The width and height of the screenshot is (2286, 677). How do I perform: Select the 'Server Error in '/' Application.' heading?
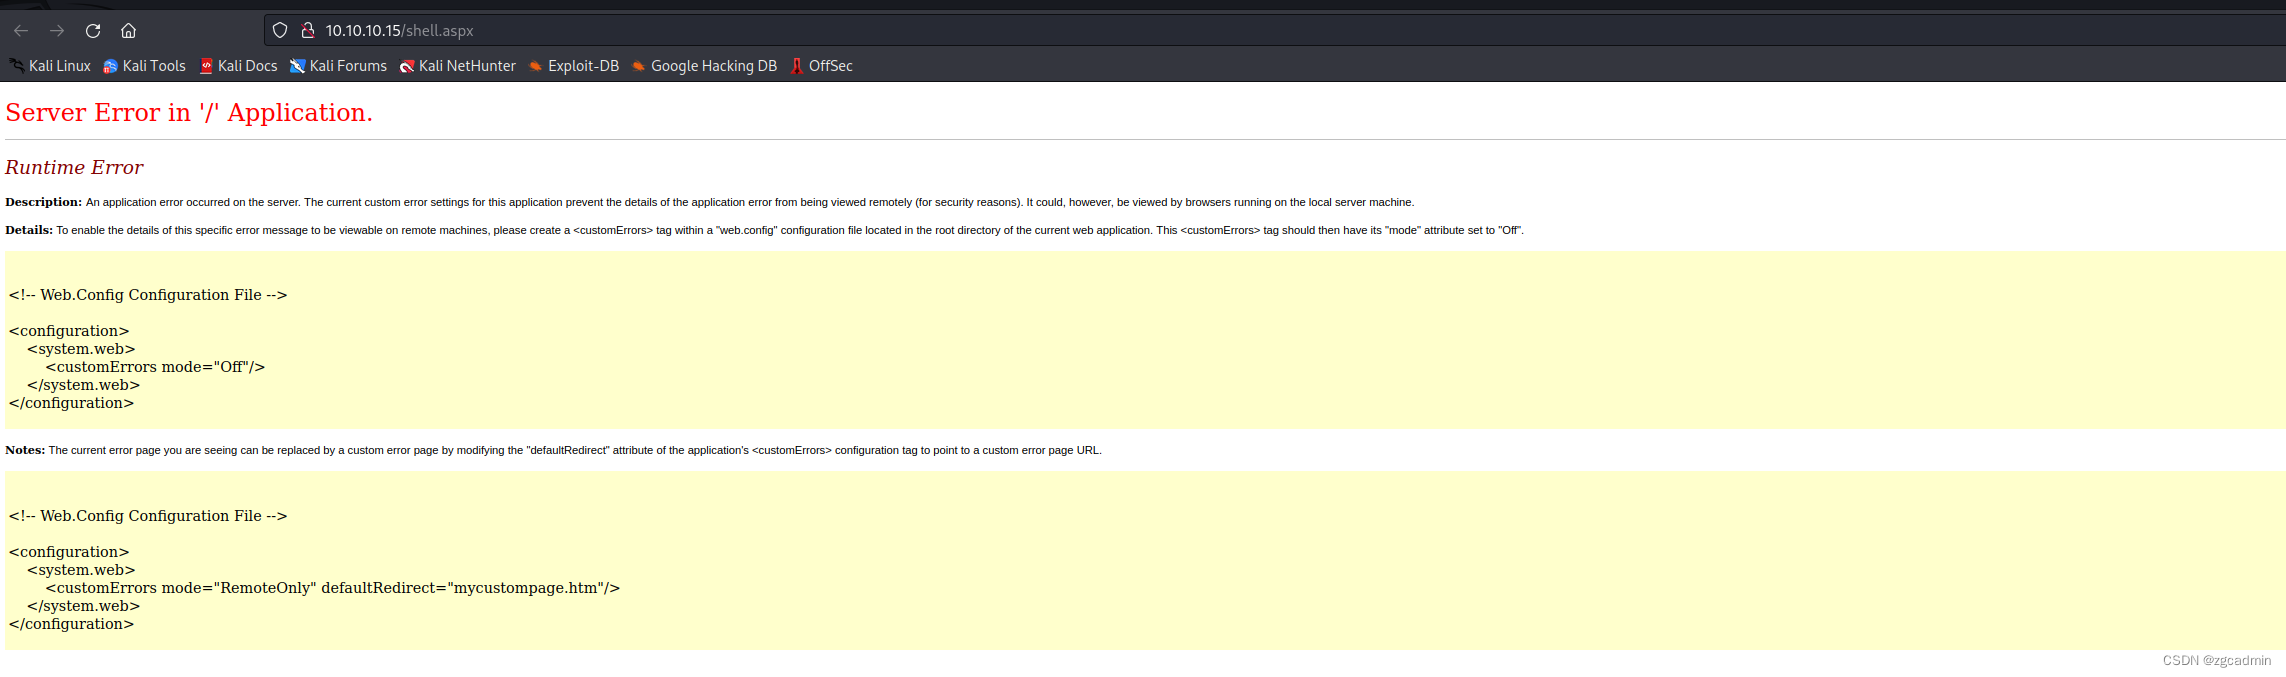(x=189, y=113)
